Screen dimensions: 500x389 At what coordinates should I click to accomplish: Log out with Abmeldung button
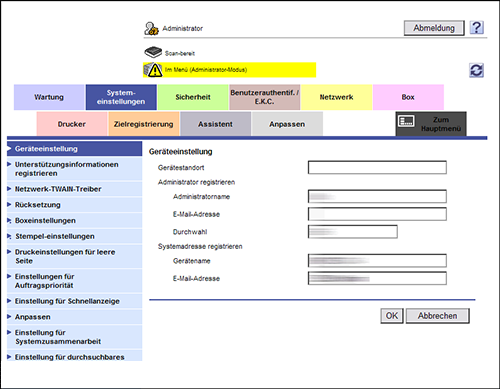point(434,28)
